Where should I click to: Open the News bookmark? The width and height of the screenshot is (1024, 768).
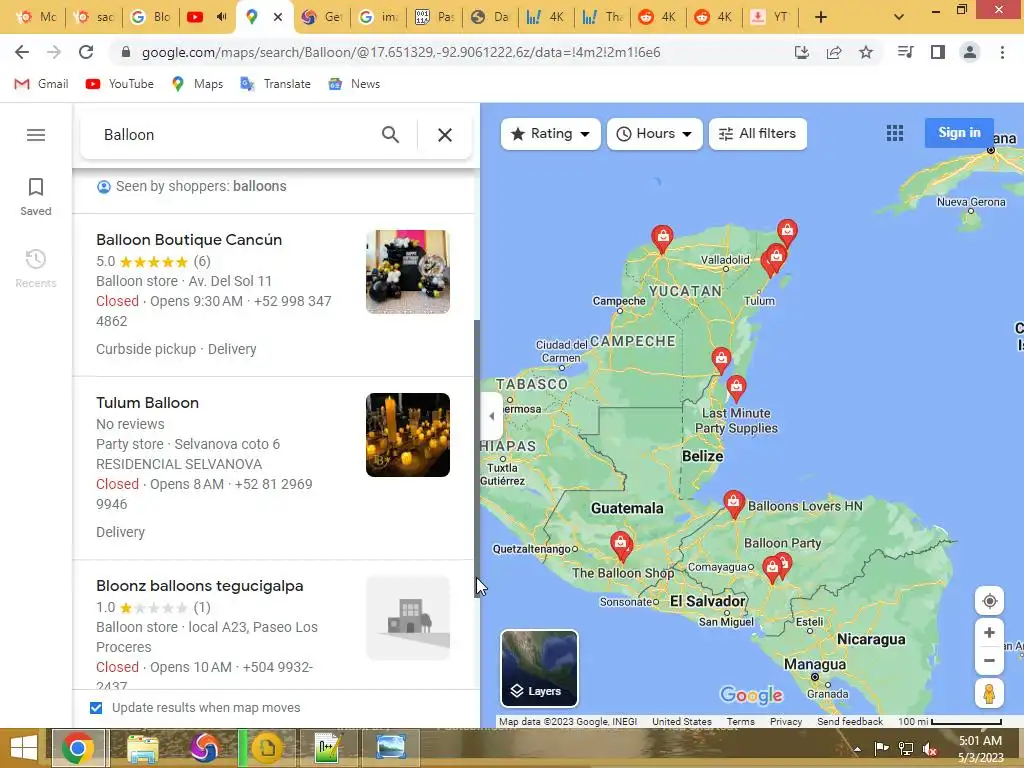point(354,84)
